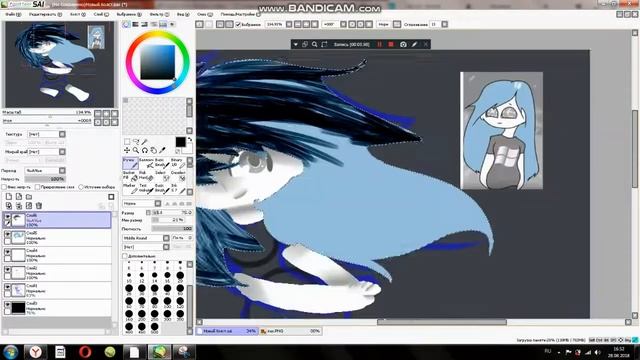Create a new raster layer
Viewport: 640px width, 360px height.
point(9,197)
